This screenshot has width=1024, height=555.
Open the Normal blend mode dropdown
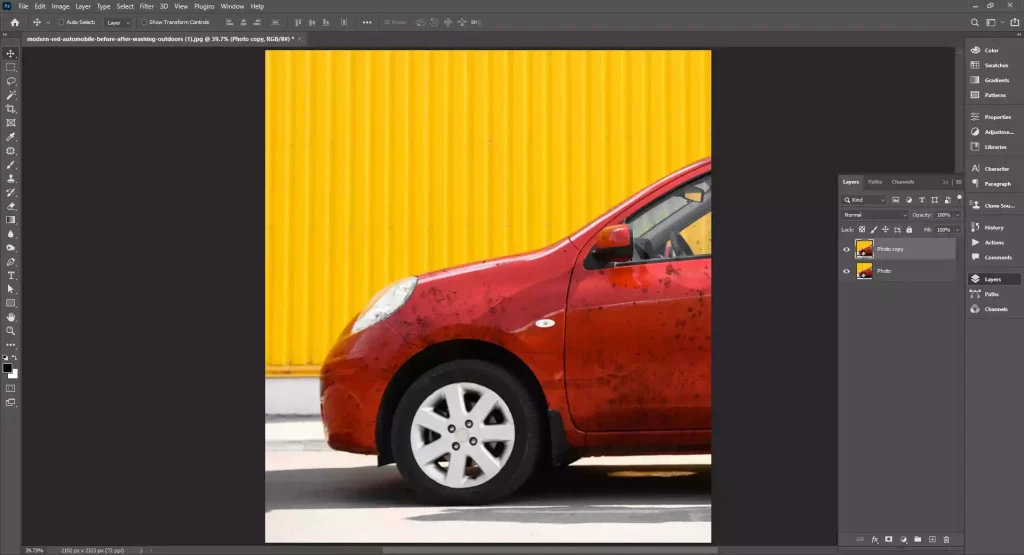point(875,215)
